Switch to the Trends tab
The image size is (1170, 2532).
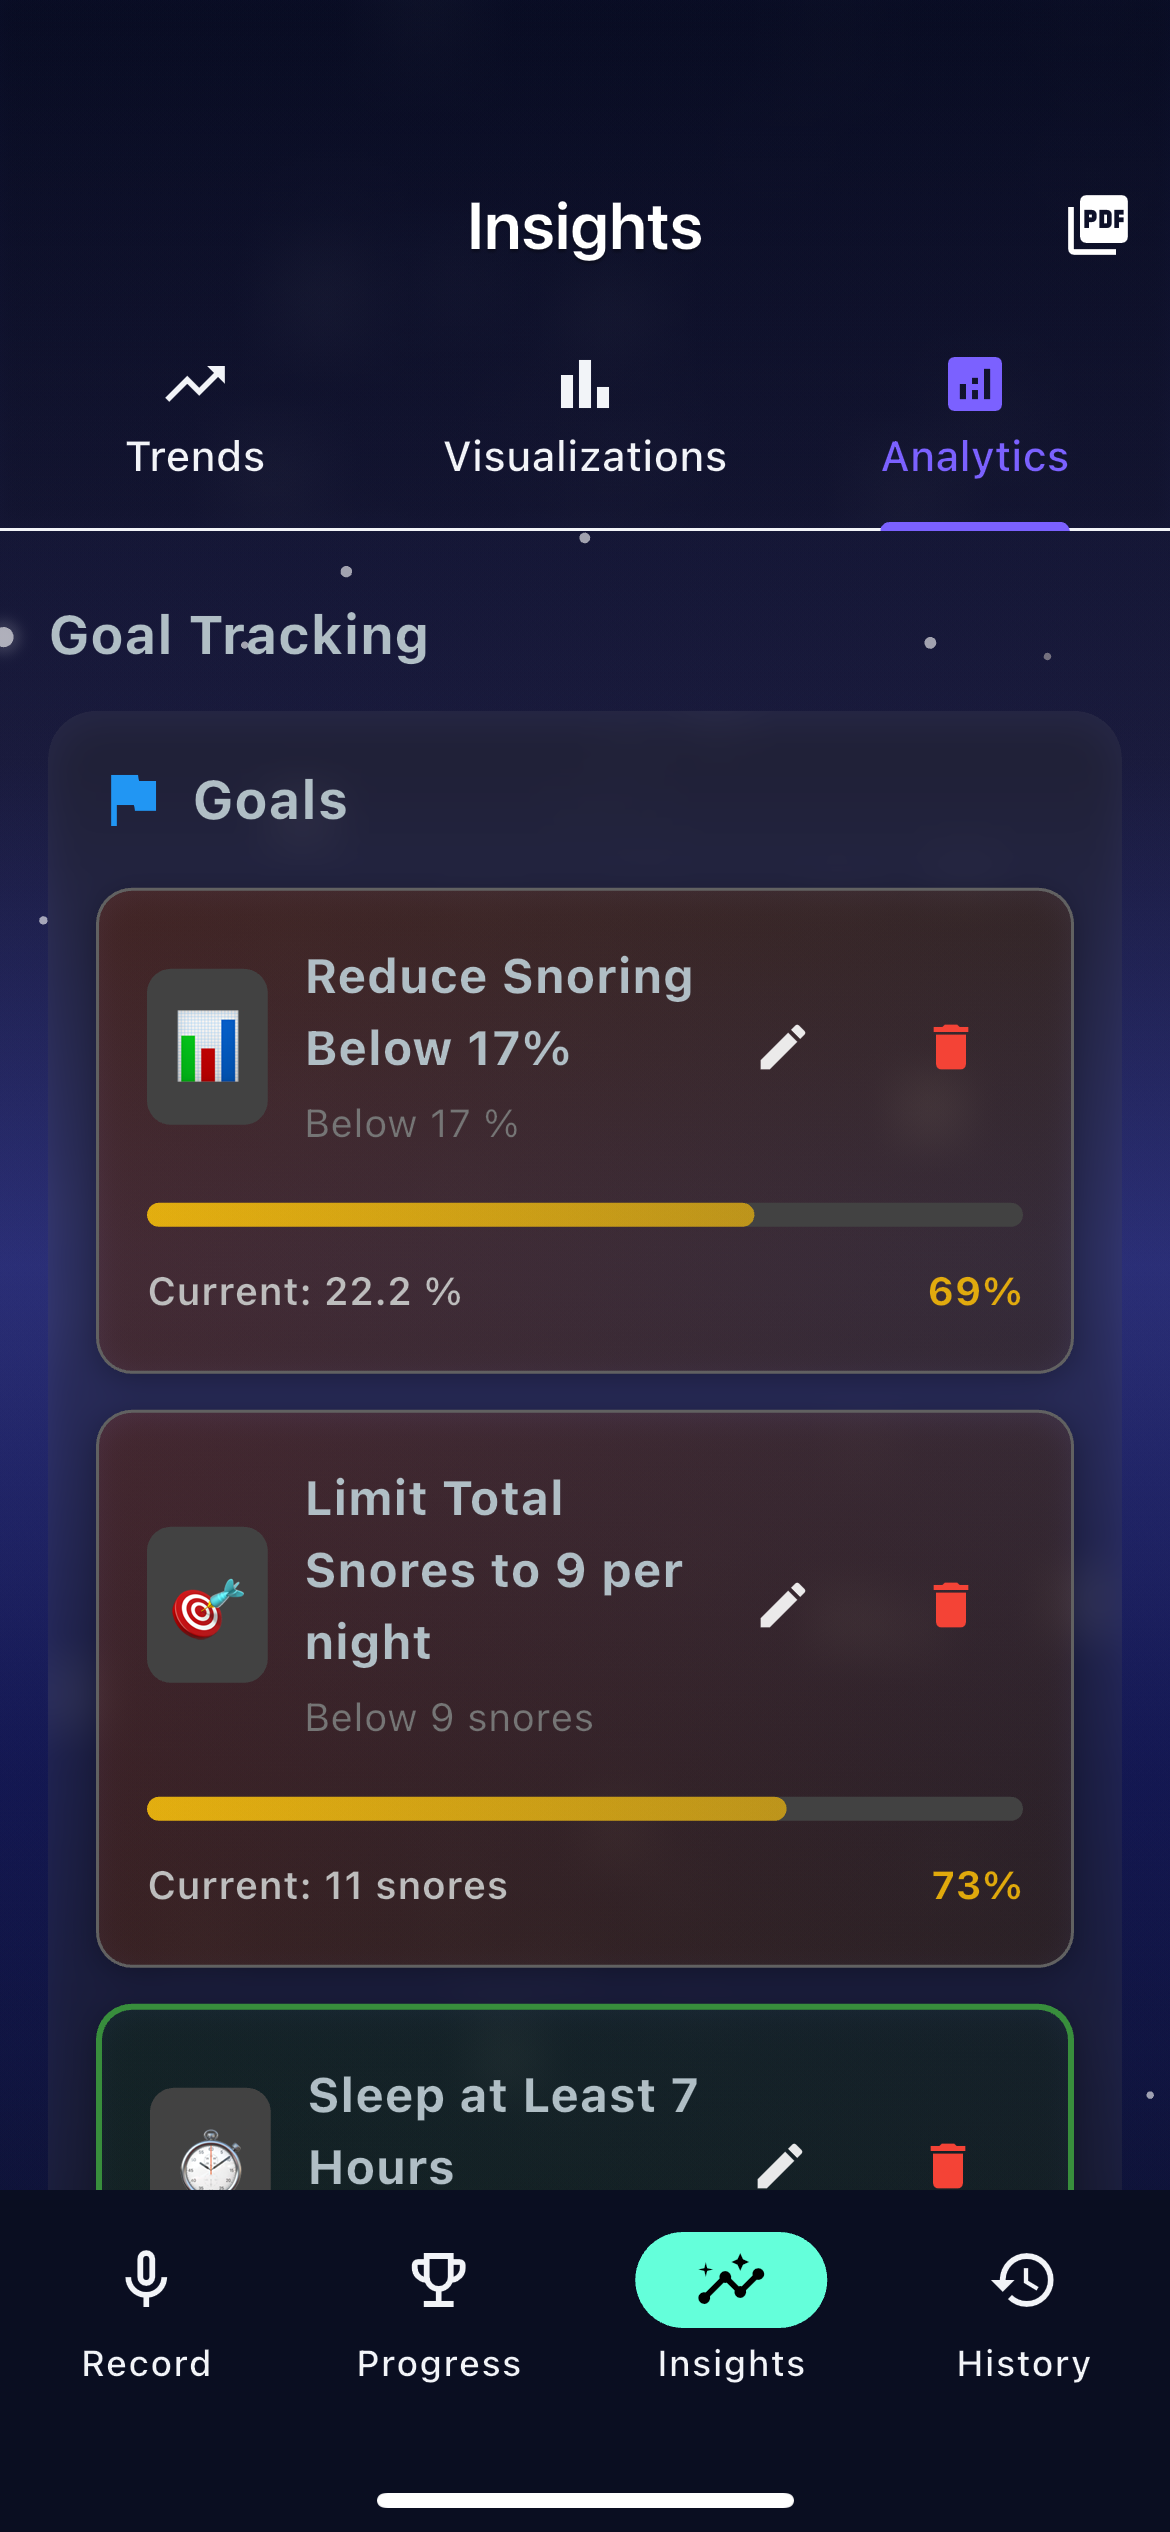(x=195, y=420)
